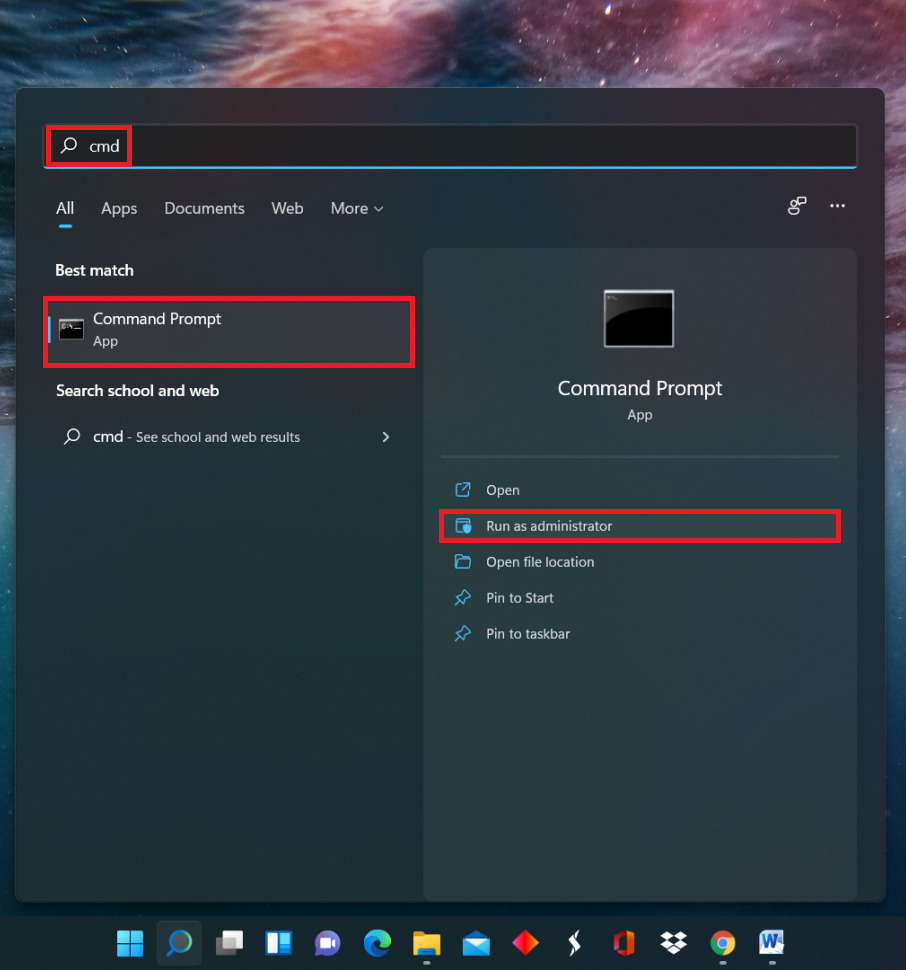906x970 pixels.
Task: Click the search feedback/account icon
Action: pyautogui.click(x=797, y=205)
